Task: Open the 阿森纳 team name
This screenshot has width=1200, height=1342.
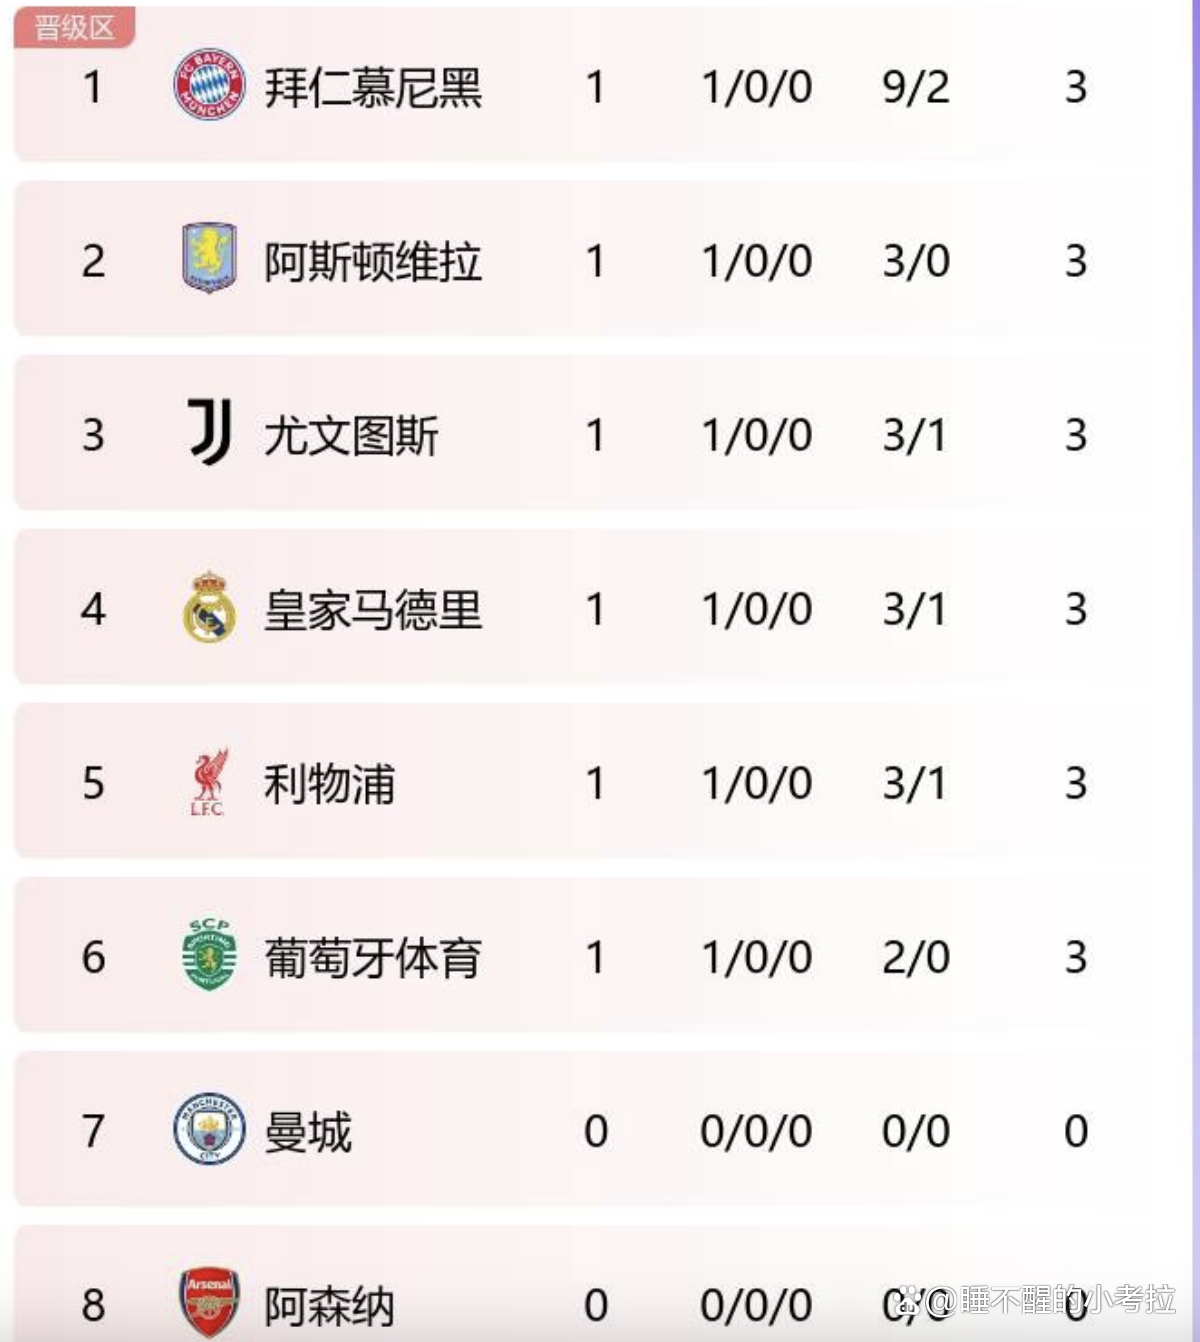Action: 329,1306
